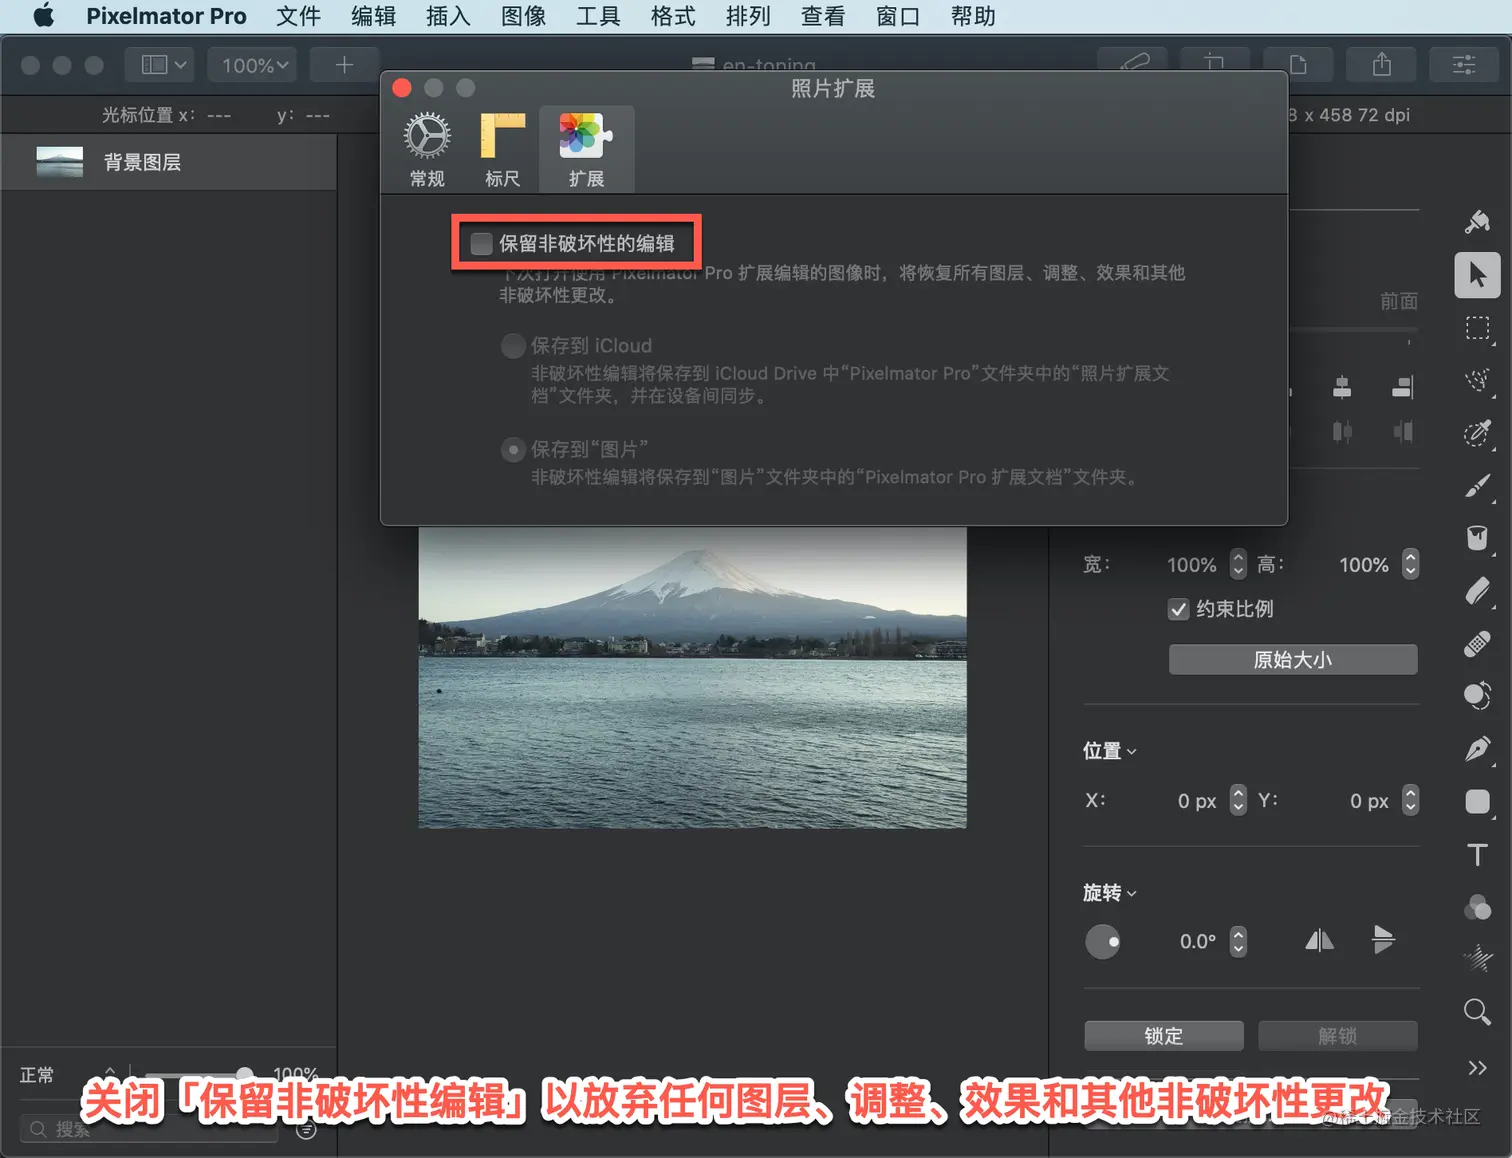1512x1158 pixels.
Task: Switch to the 标尺 preferences tab
Action: click(x=502, y=150)
